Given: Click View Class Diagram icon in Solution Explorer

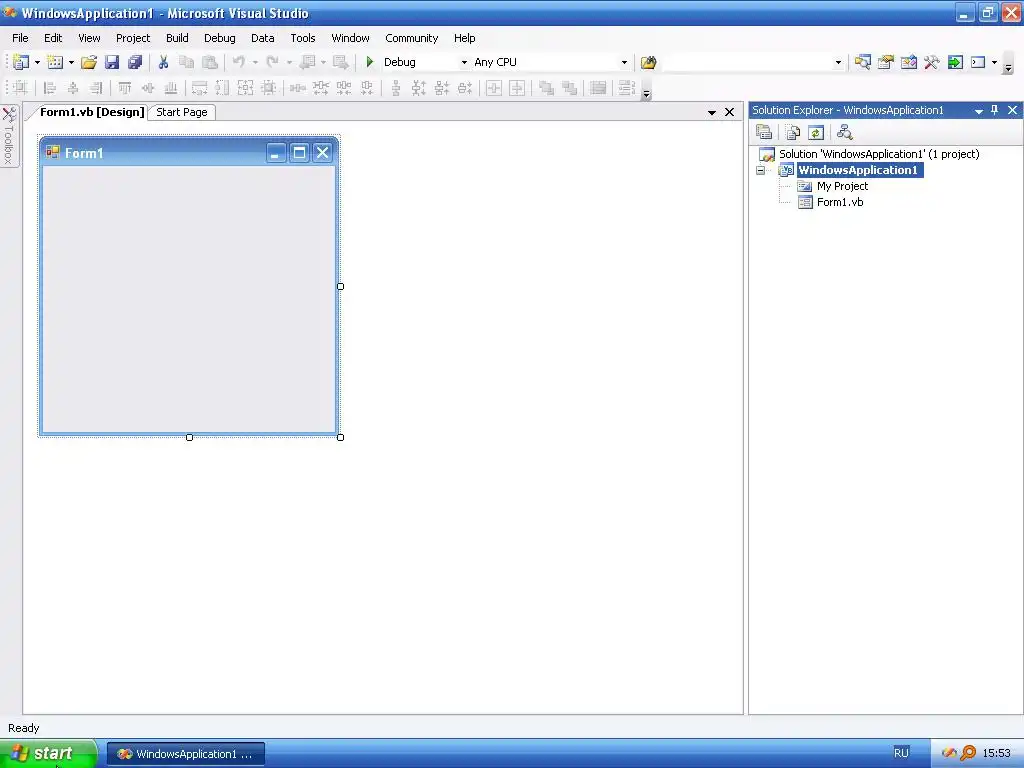Looking at the screenshot, I should point(844,133).
